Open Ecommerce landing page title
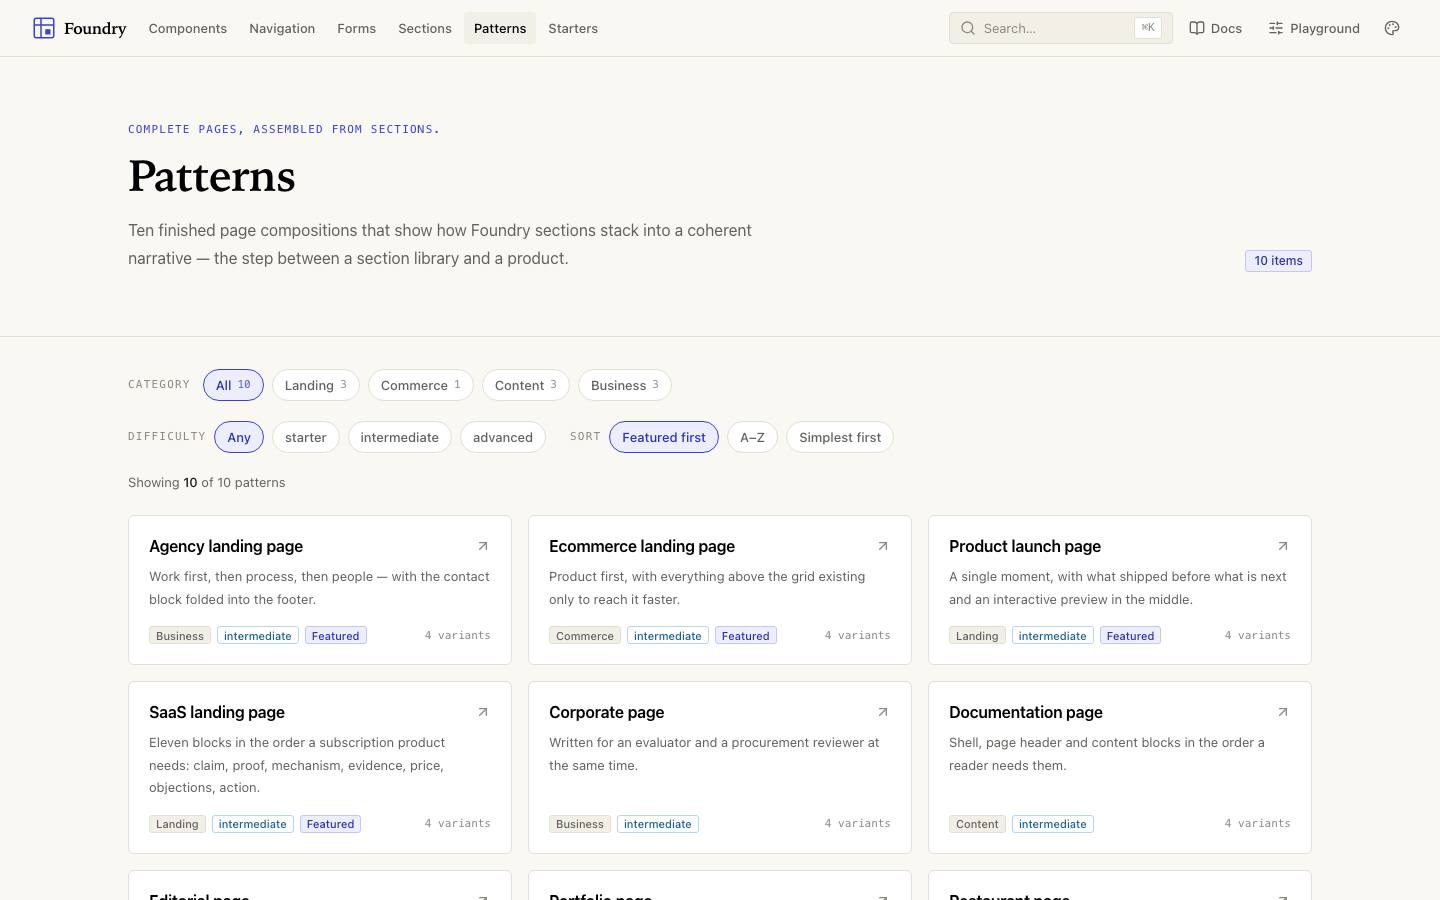 pos(642,546)
